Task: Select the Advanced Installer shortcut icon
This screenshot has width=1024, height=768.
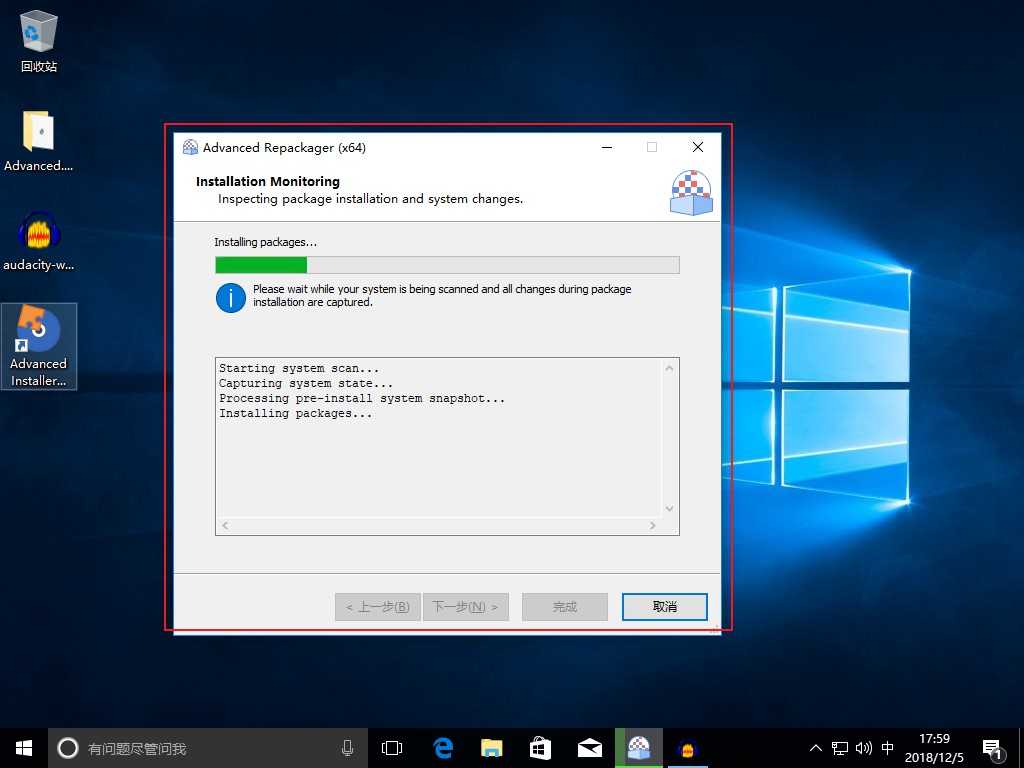Action: 39,346
